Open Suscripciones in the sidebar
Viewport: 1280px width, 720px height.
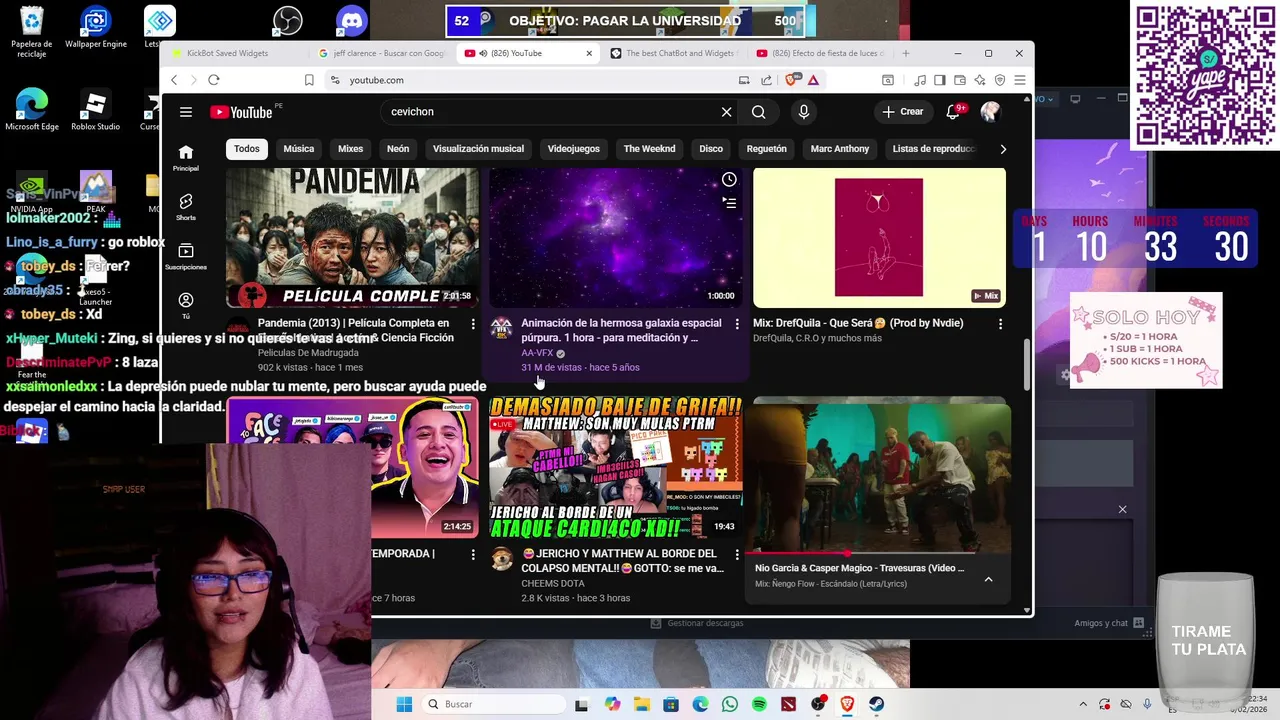coord(186,256)
